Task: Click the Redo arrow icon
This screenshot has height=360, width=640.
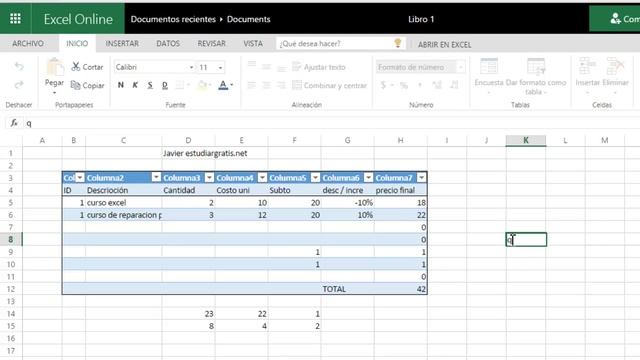Action: point(19,84)
